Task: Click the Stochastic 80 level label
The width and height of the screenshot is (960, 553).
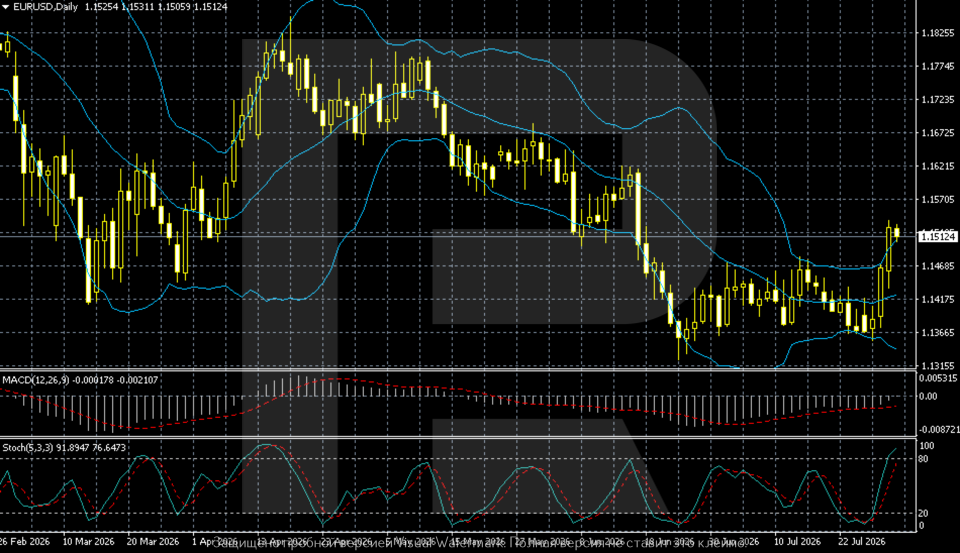Action: [x=923, y=459]
